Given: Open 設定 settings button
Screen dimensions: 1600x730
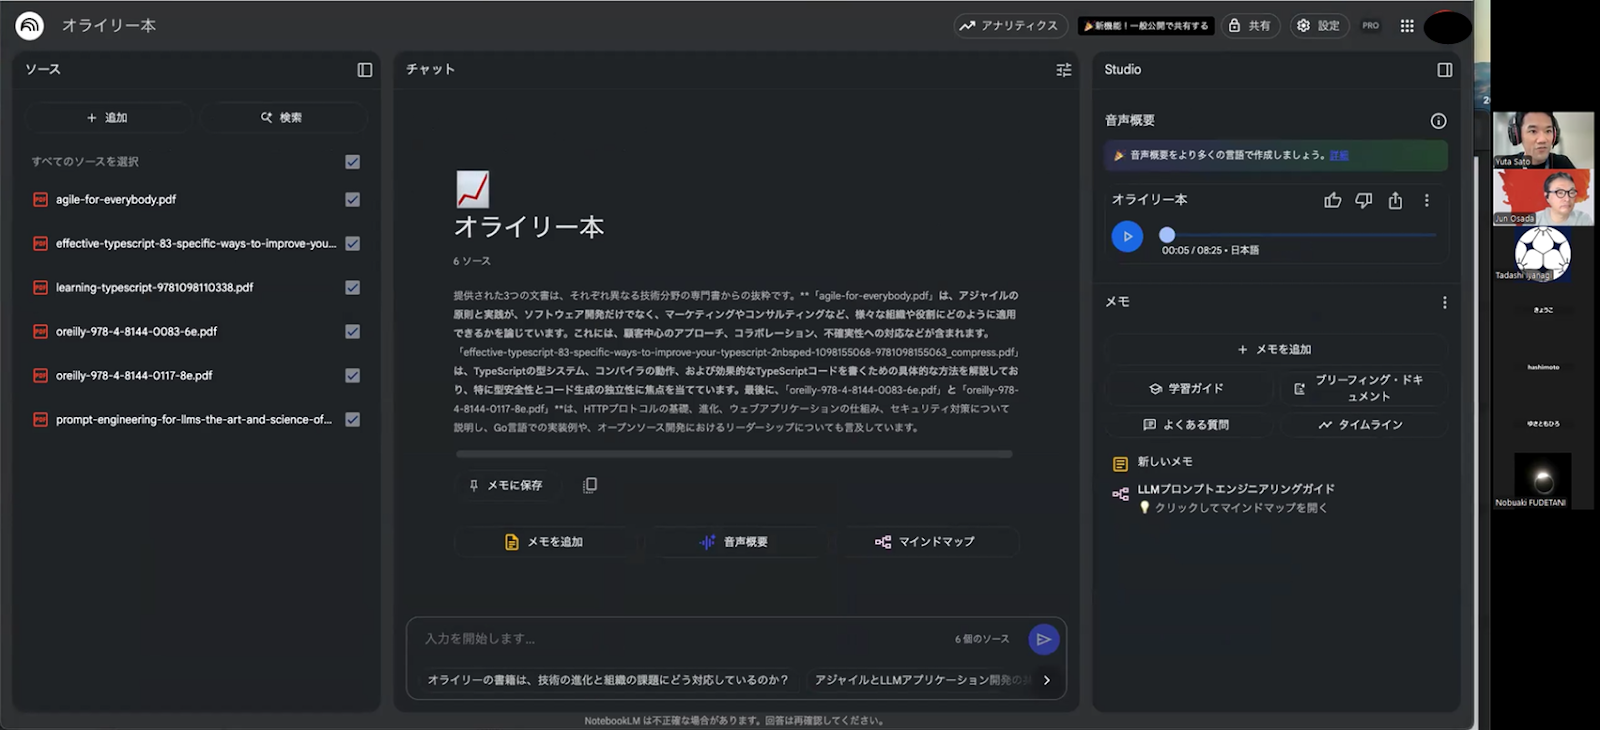Looking at the screenshot, I should pyautogui.click(x=1319, y=26).
